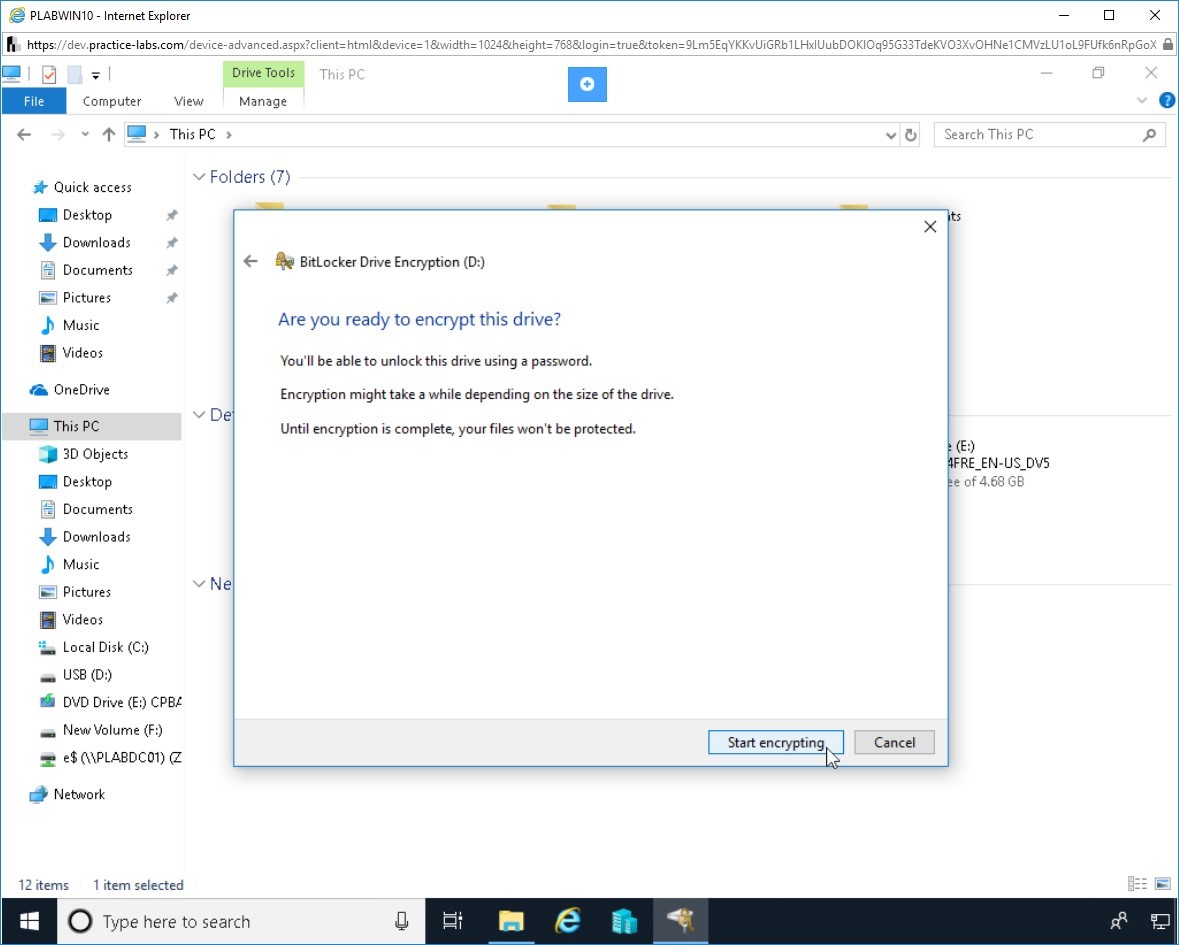Collapse the Network locations group
The image size is (1179, 945).
pos(199,583)
